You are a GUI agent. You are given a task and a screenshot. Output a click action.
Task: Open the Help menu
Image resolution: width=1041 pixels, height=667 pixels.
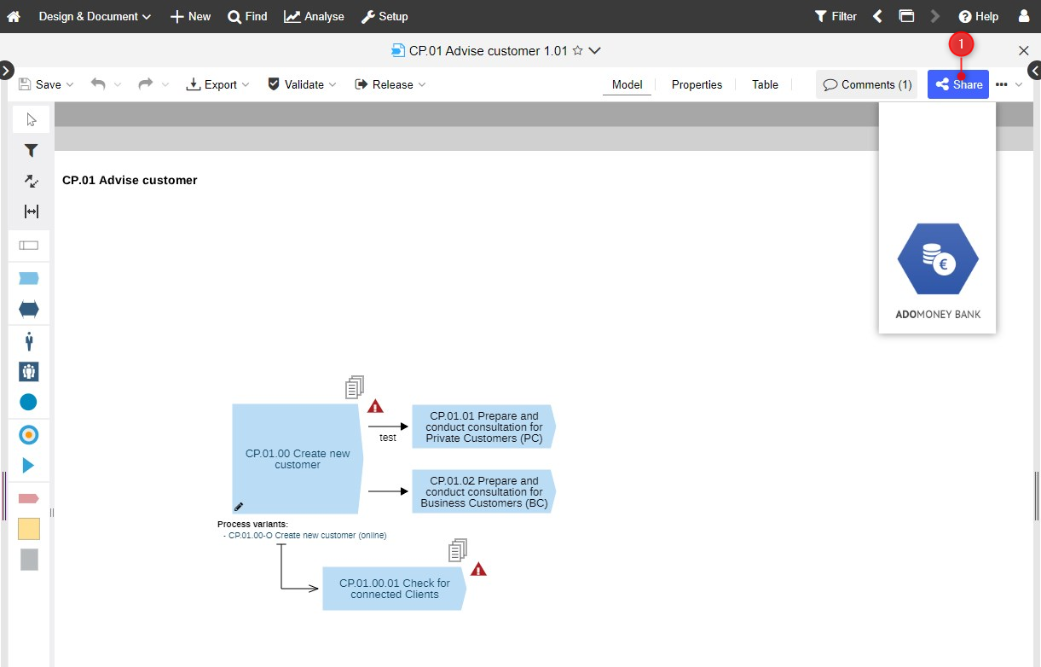pyautogui.click(x=979, y=17)
